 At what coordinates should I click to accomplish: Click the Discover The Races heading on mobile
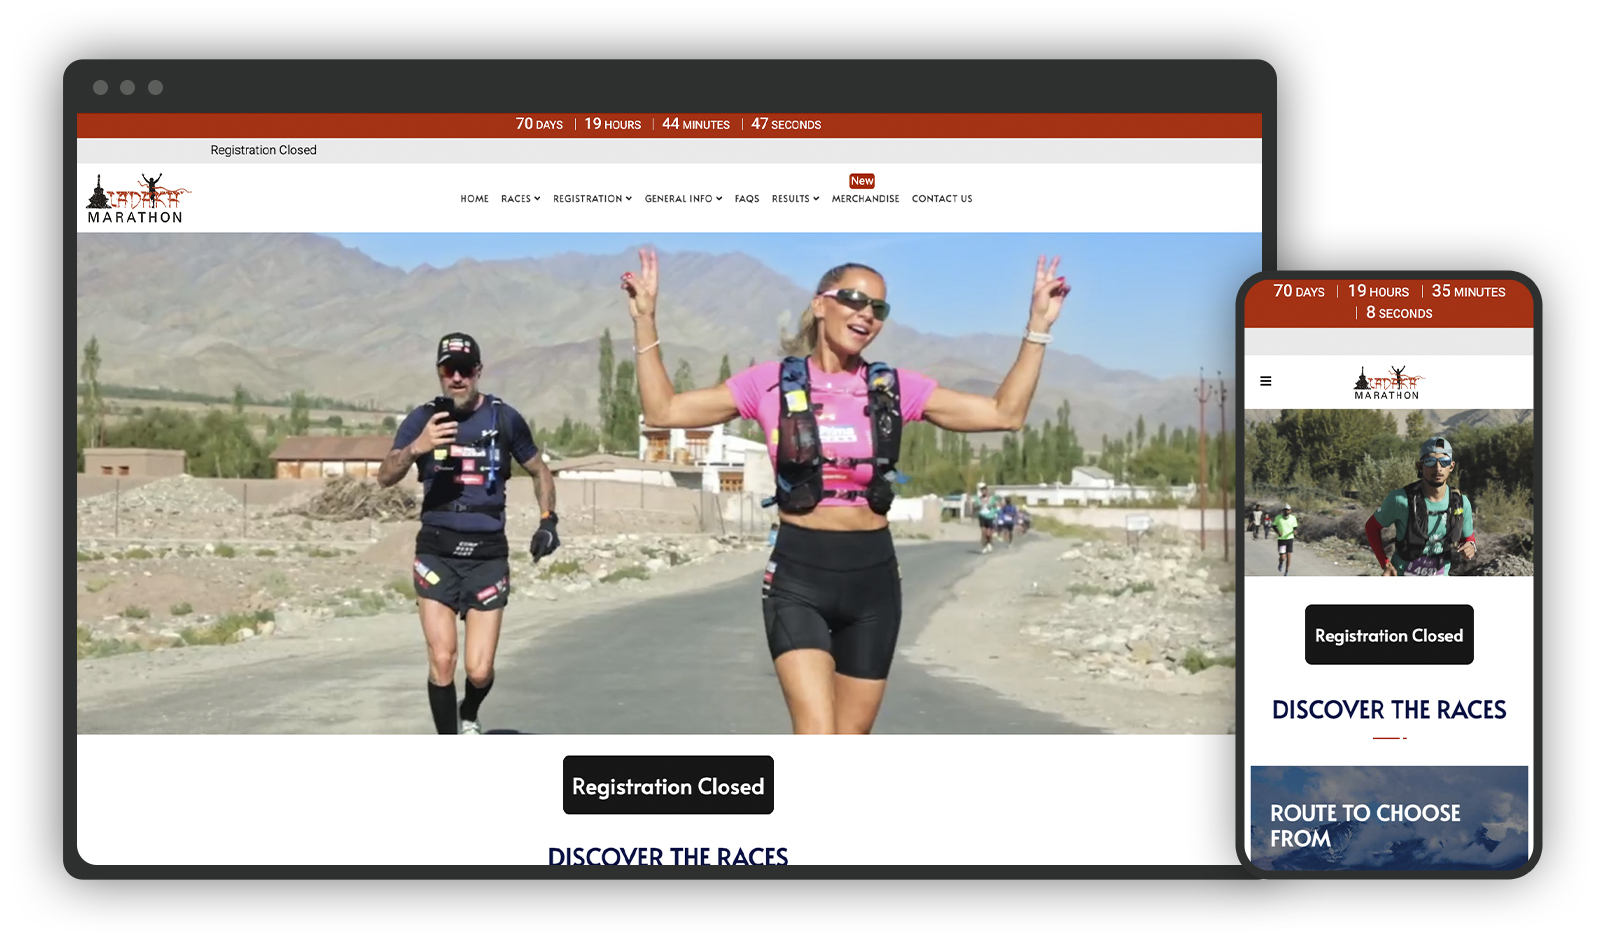(x=1388, y=710)
